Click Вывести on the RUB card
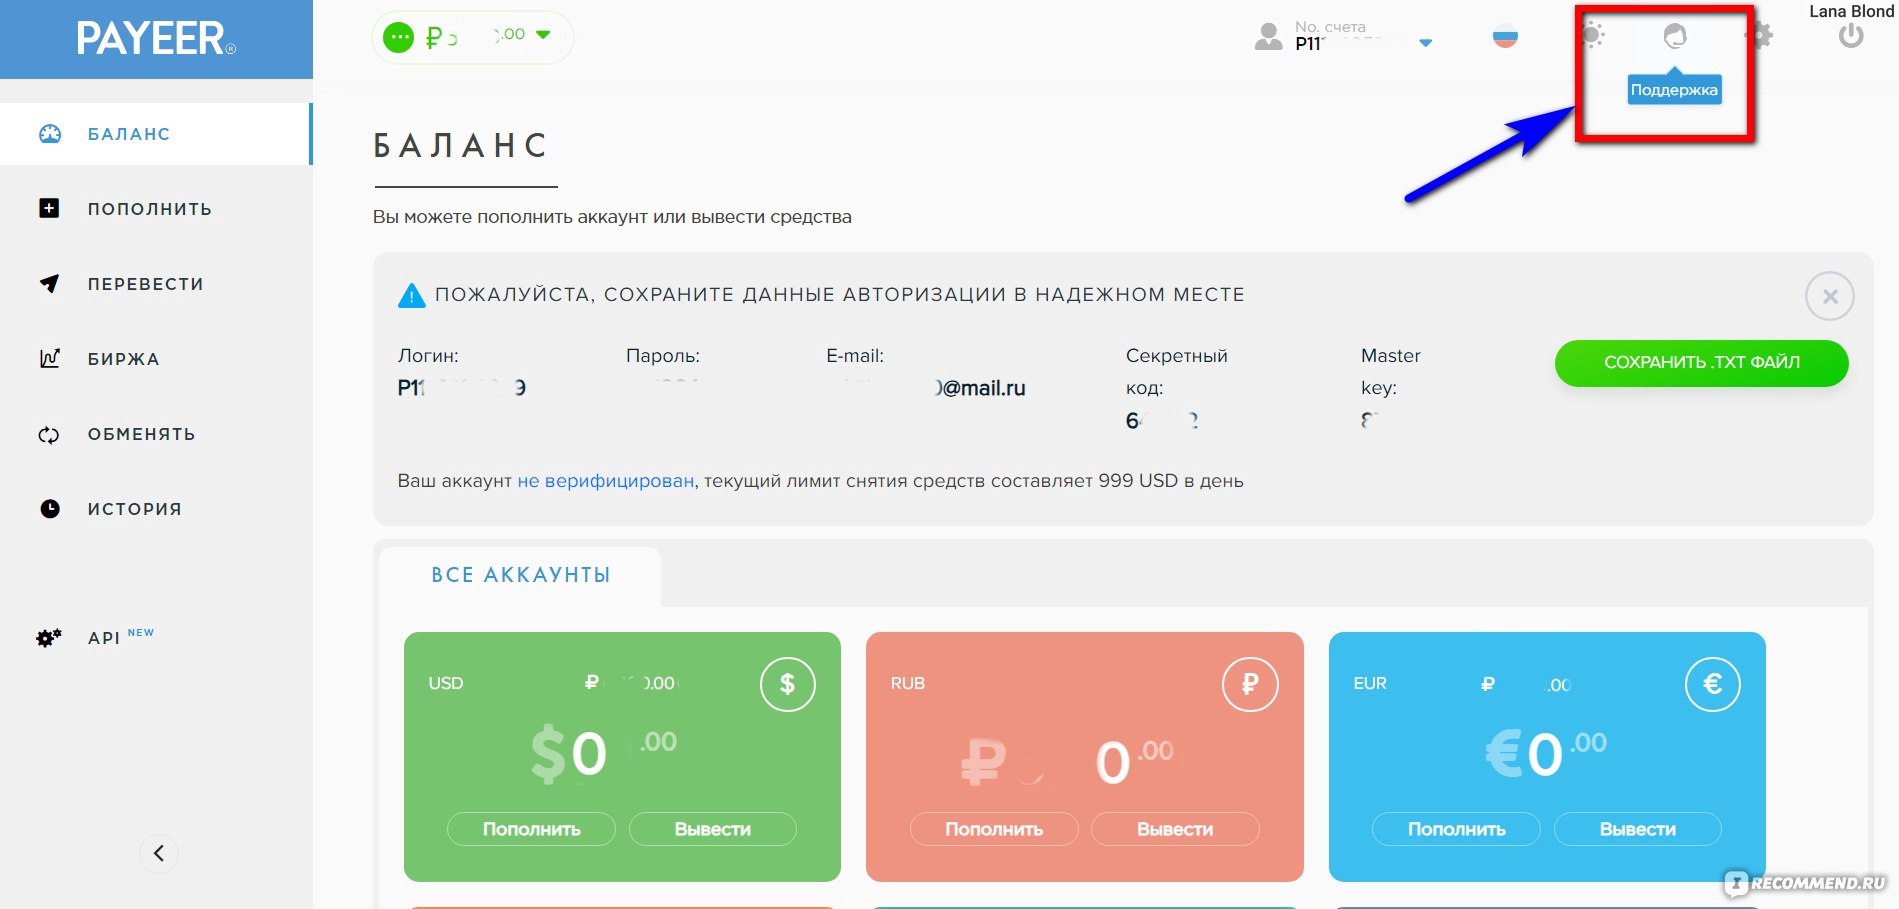Screen dimensions: 1899x909 tap(1175, 829)
